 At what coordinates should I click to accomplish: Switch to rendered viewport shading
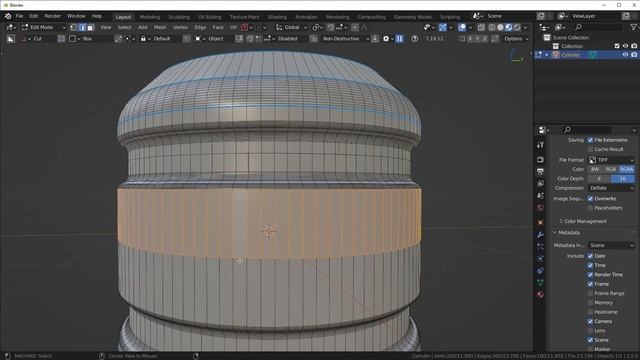tap(517, 27)
